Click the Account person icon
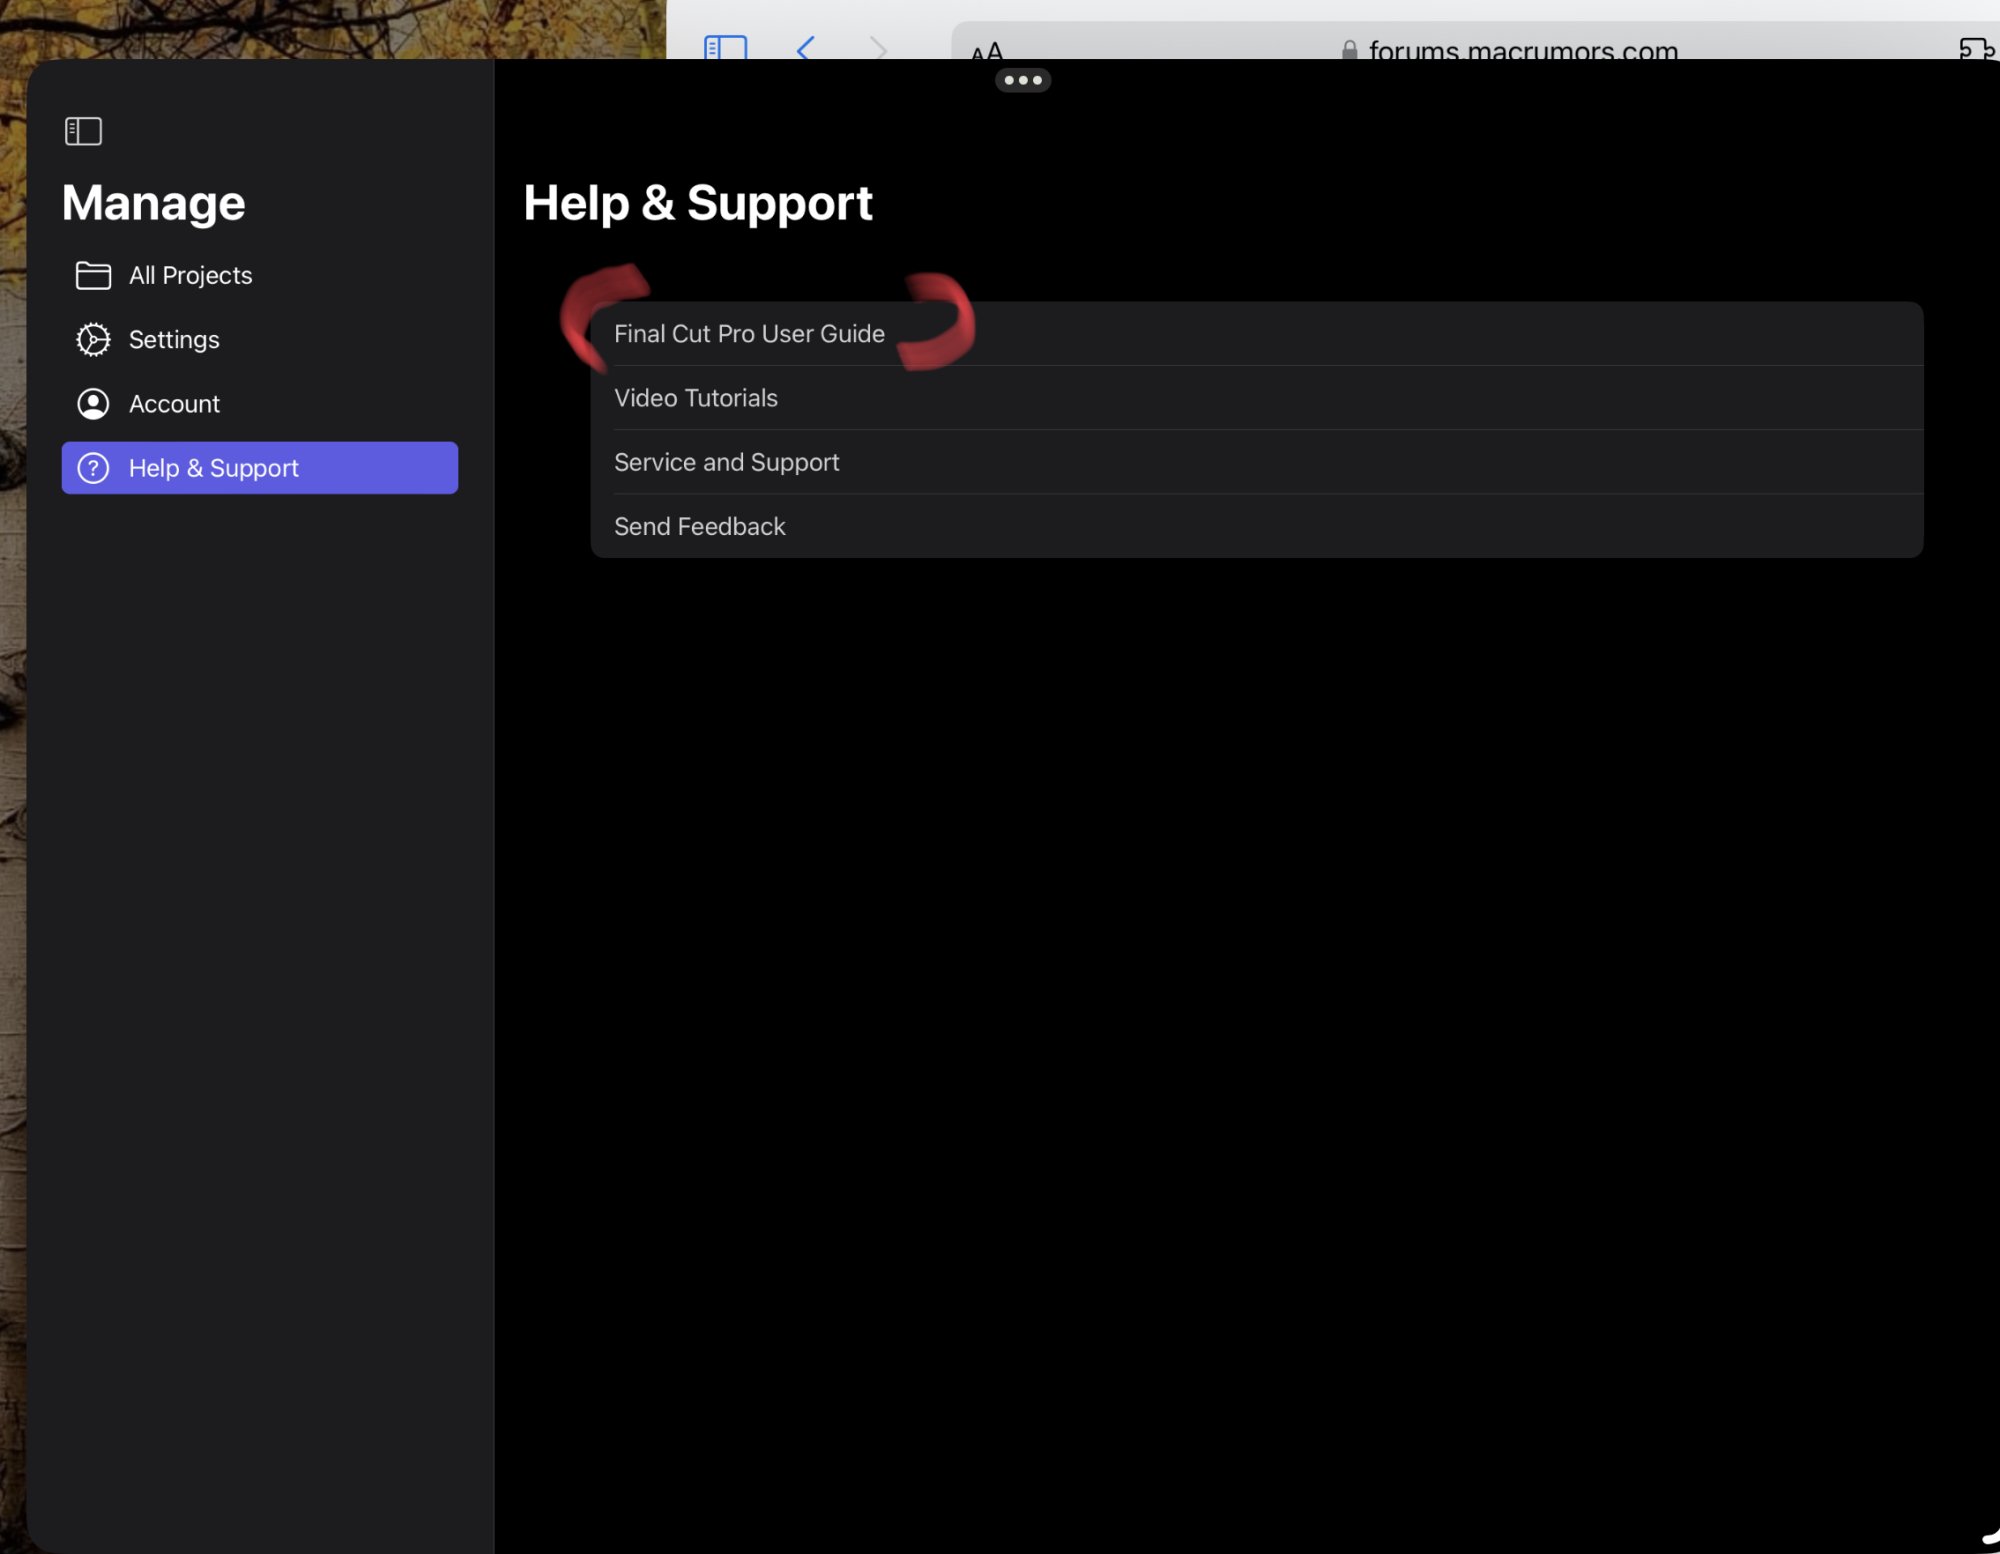The width and height of the screenshot is (2000, 1554). (x=93, y=404)
